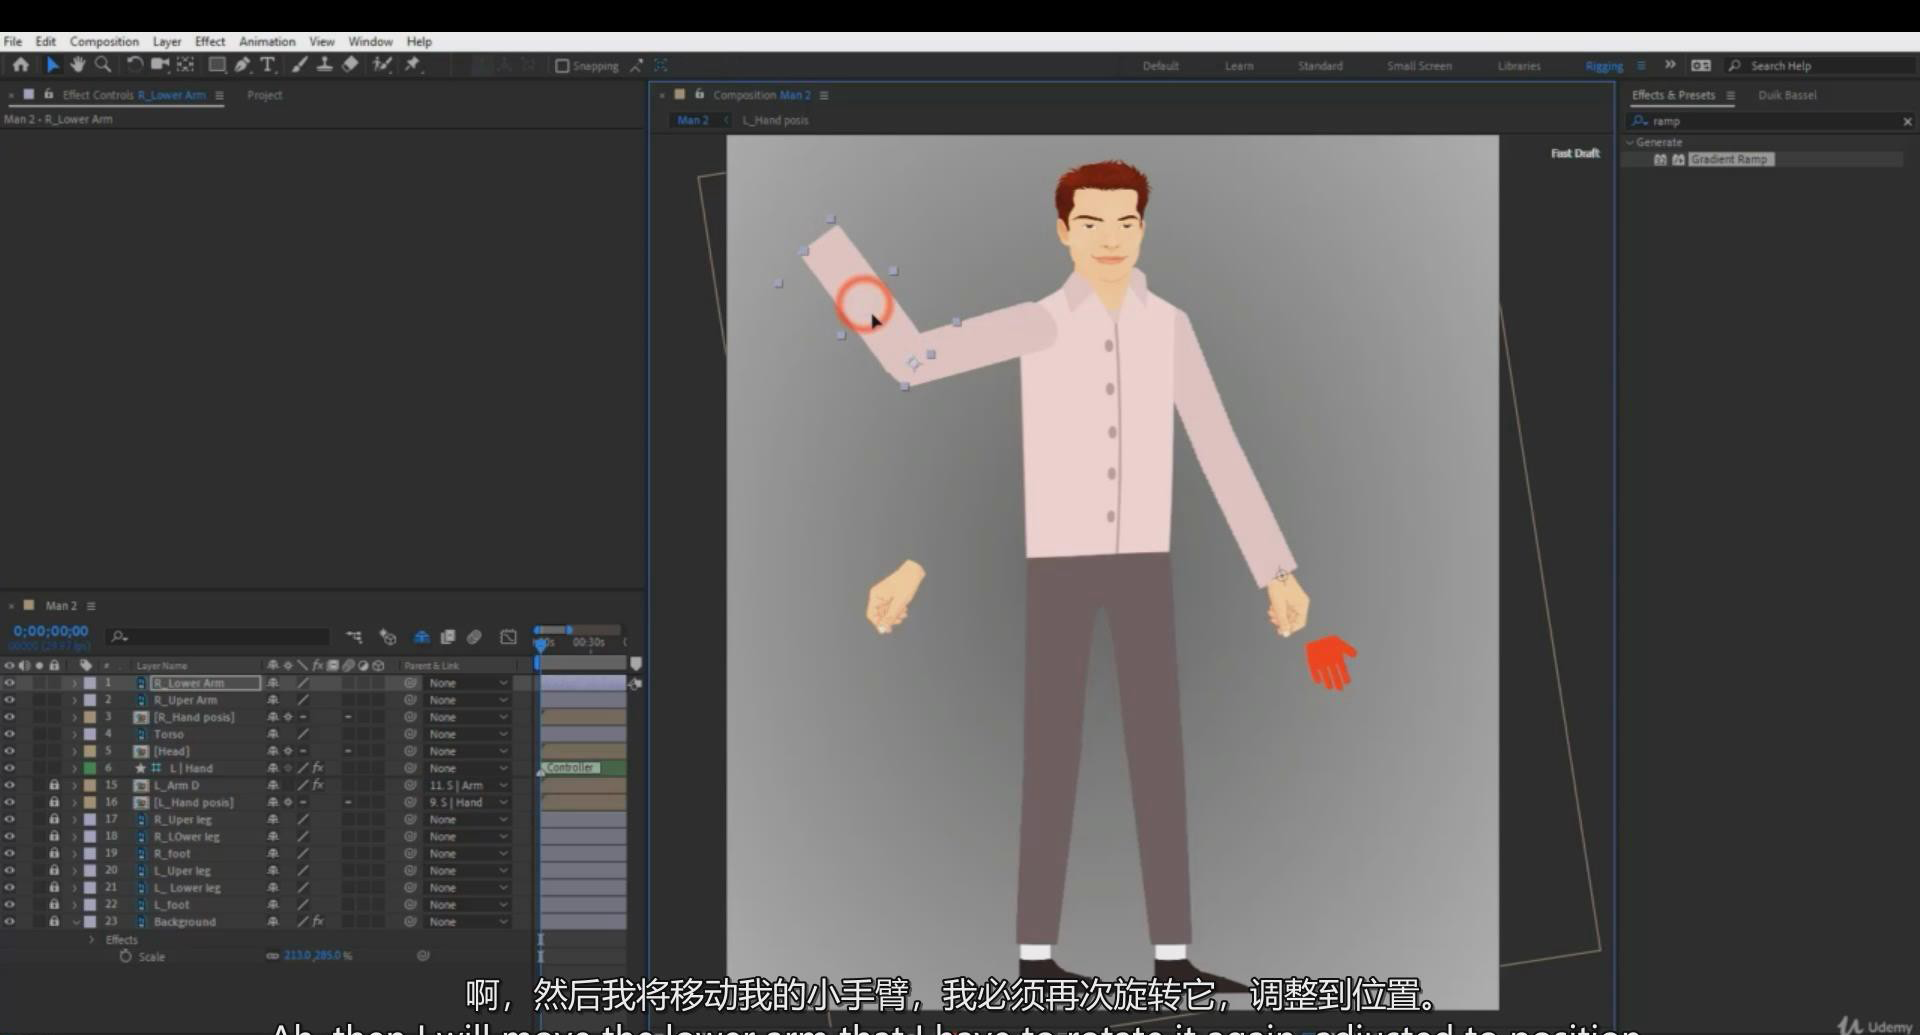Open the Animation menu
This screenshot has height=1035, width=1920.
(x=266, y=41)
